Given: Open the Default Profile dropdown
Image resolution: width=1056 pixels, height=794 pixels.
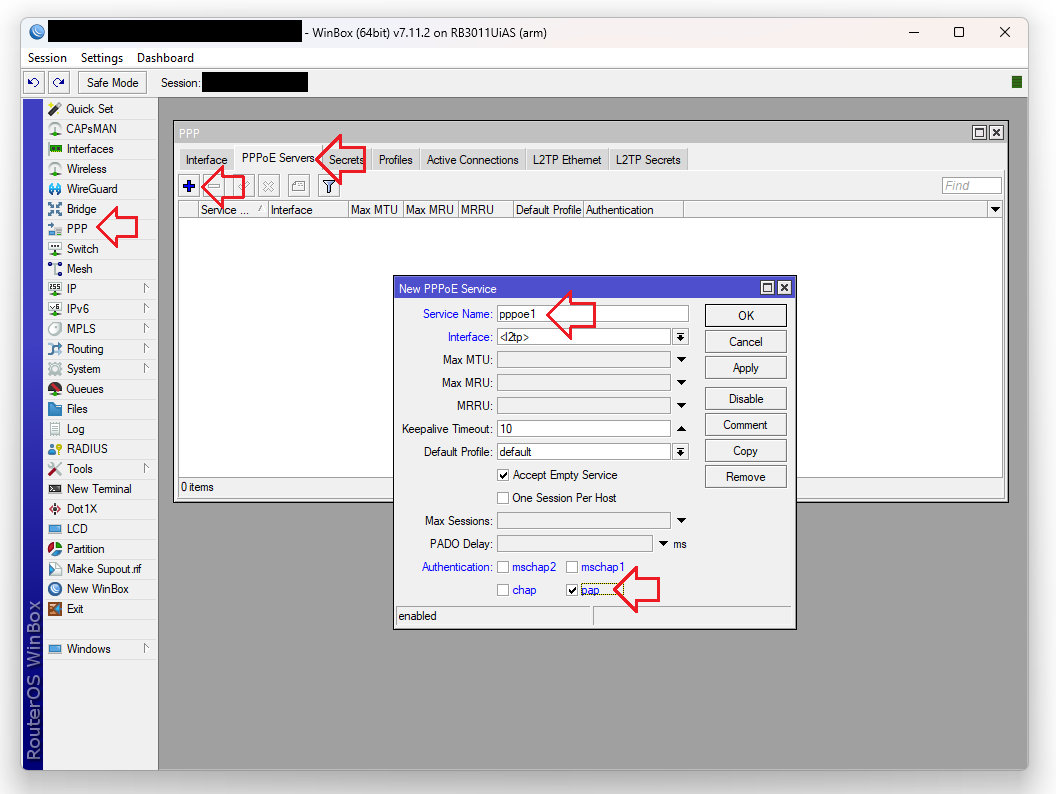Looking at the screenshot, I should click(681, 452).
